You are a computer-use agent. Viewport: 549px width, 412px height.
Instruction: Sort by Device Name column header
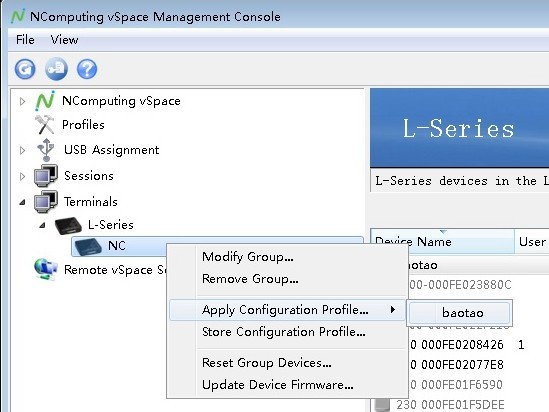[443, 242]
